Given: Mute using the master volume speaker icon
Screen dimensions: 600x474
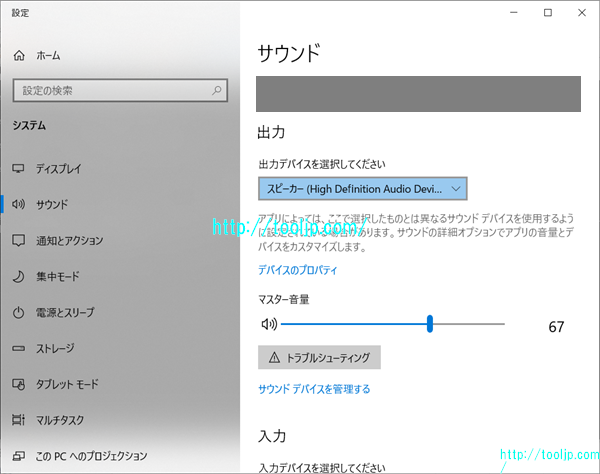Looking at the screenshot, I should click(269, 324).
